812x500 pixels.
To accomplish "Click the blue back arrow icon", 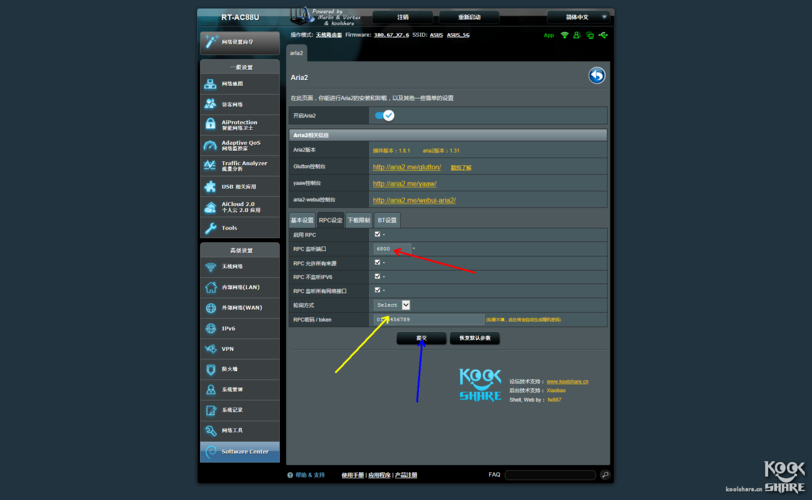I will click(x=597, y=76).
